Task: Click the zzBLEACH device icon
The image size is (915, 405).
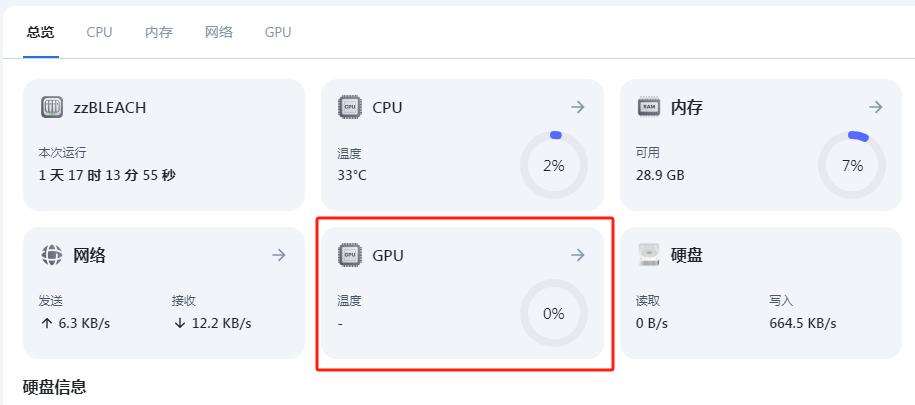Action: point(52,107)
